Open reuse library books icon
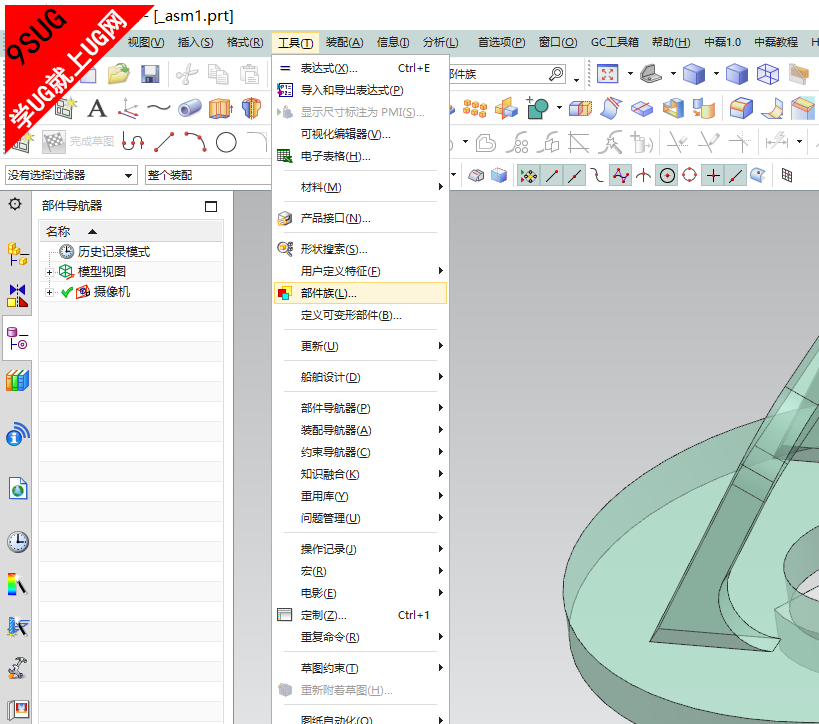 (x=17, y=380)
